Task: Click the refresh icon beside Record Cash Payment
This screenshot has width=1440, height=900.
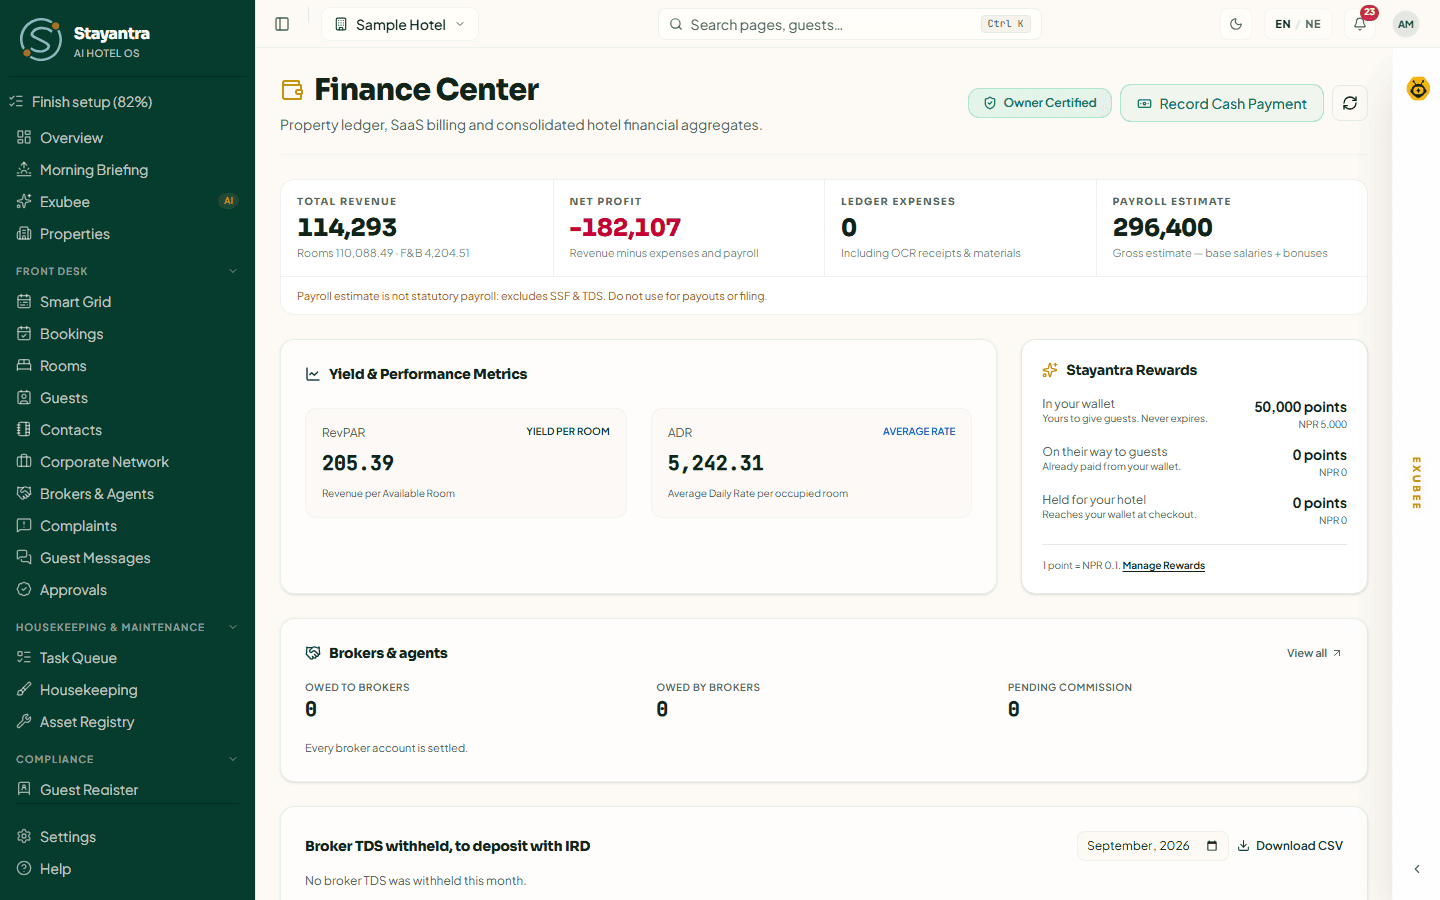Action: coord(1350,103)
